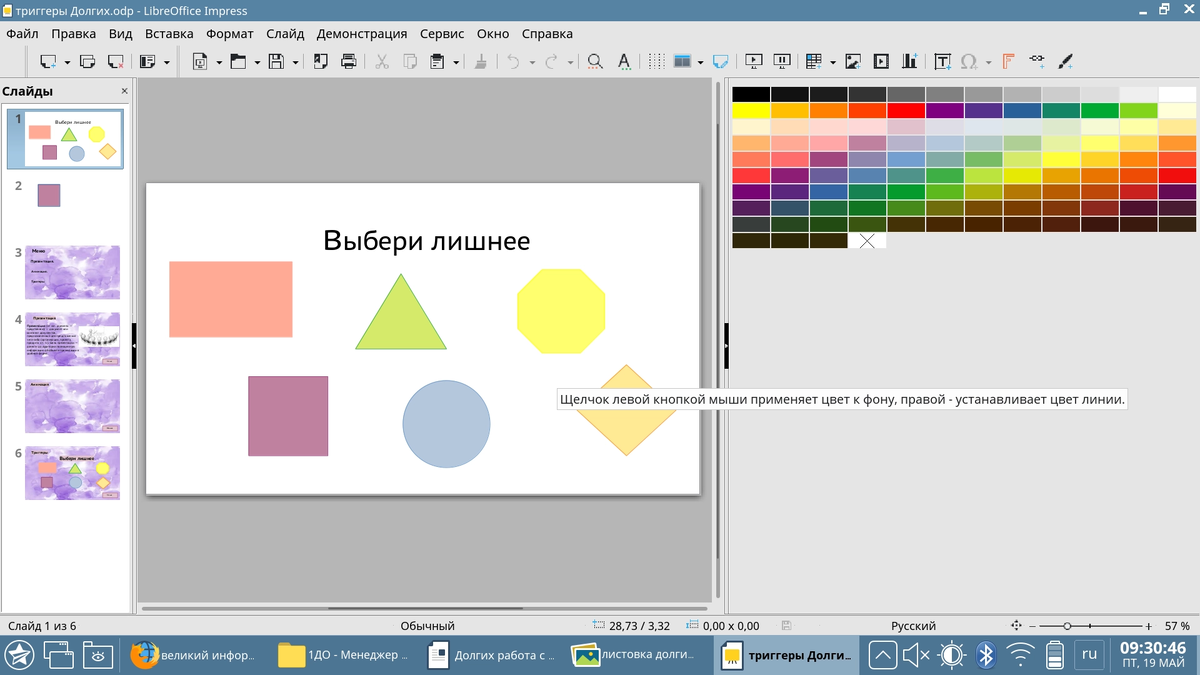Click the Find and Replace magnifier icon
This screenshot has height=675, width=1200.
click(595, 61)
